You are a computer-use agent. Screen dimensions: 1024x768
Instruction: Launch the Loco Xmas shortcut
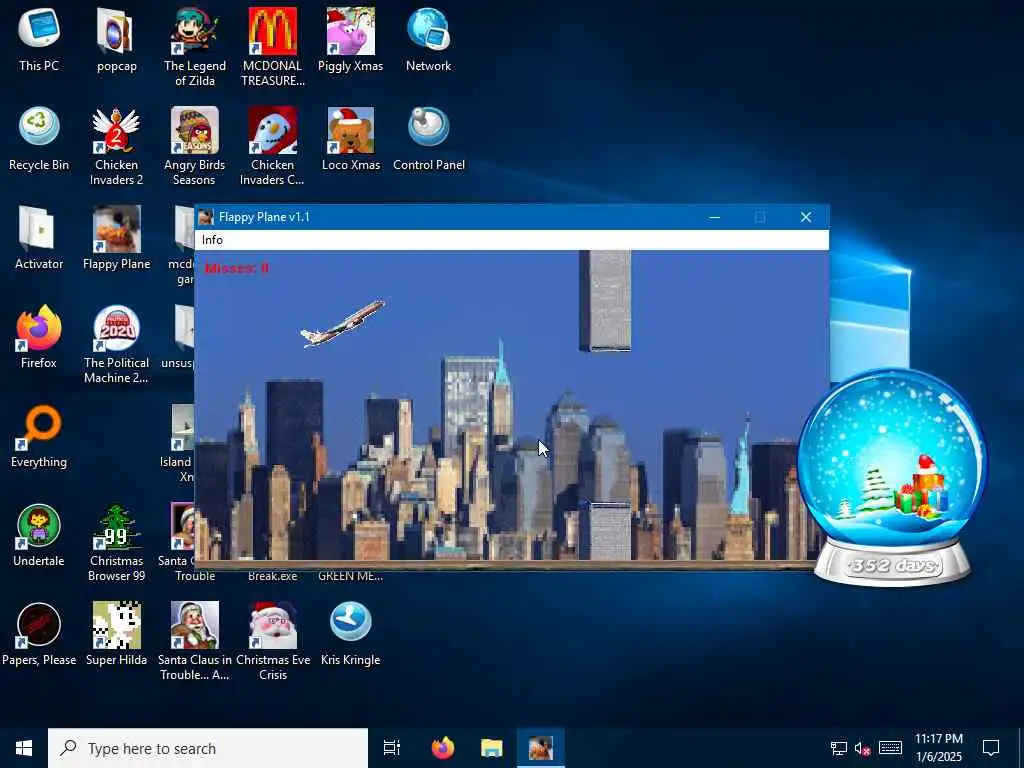pos(351,138)
